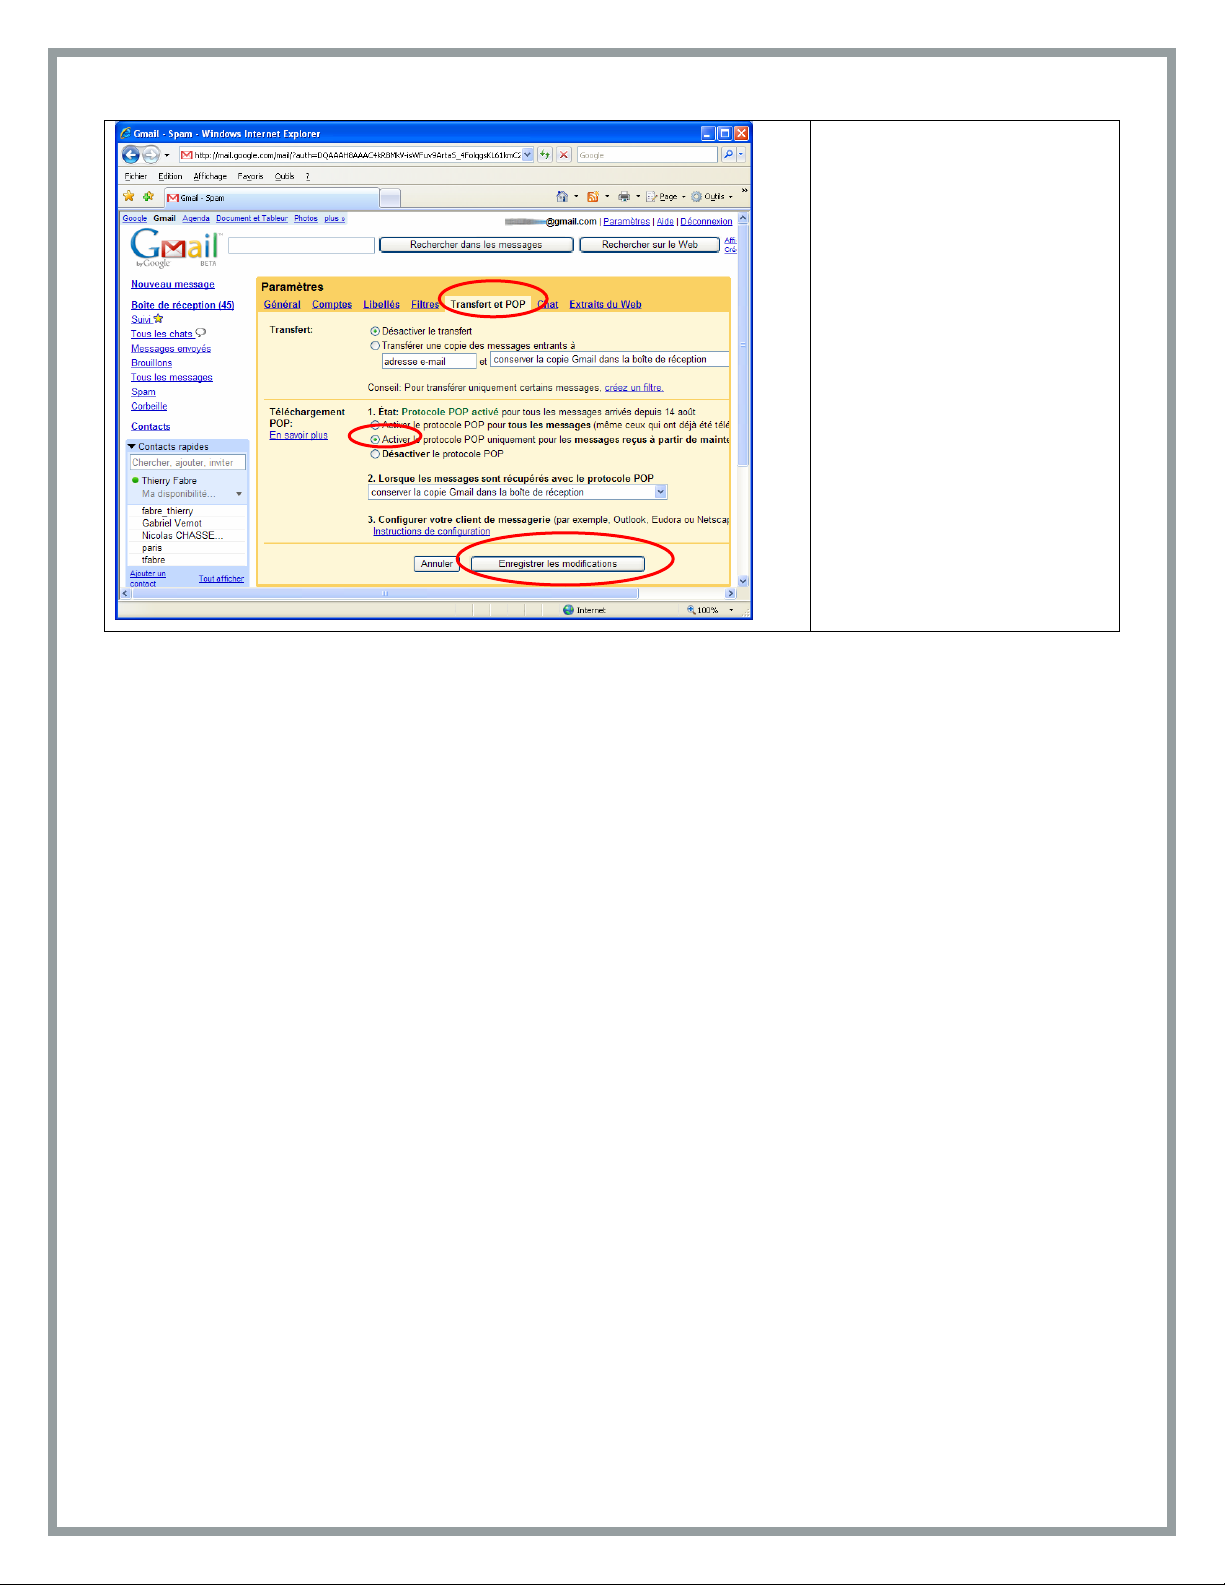Screen dimensions: 1225x1585
Task: Collapse the 'Contacts rapides' section
Action: coord(132,447)
